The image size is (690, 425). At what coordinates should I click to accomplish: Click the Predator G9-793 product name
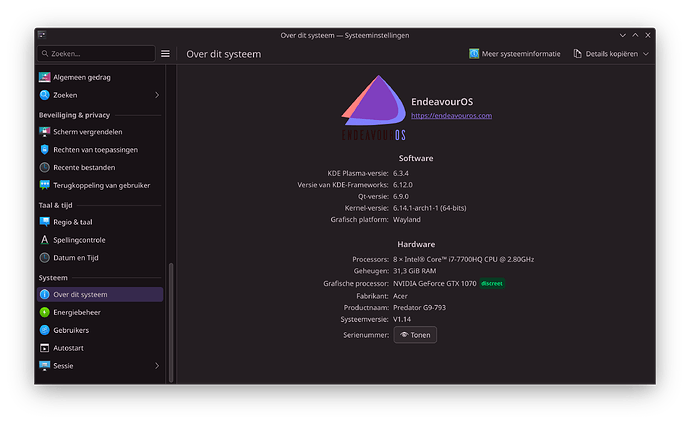[419, 308]
